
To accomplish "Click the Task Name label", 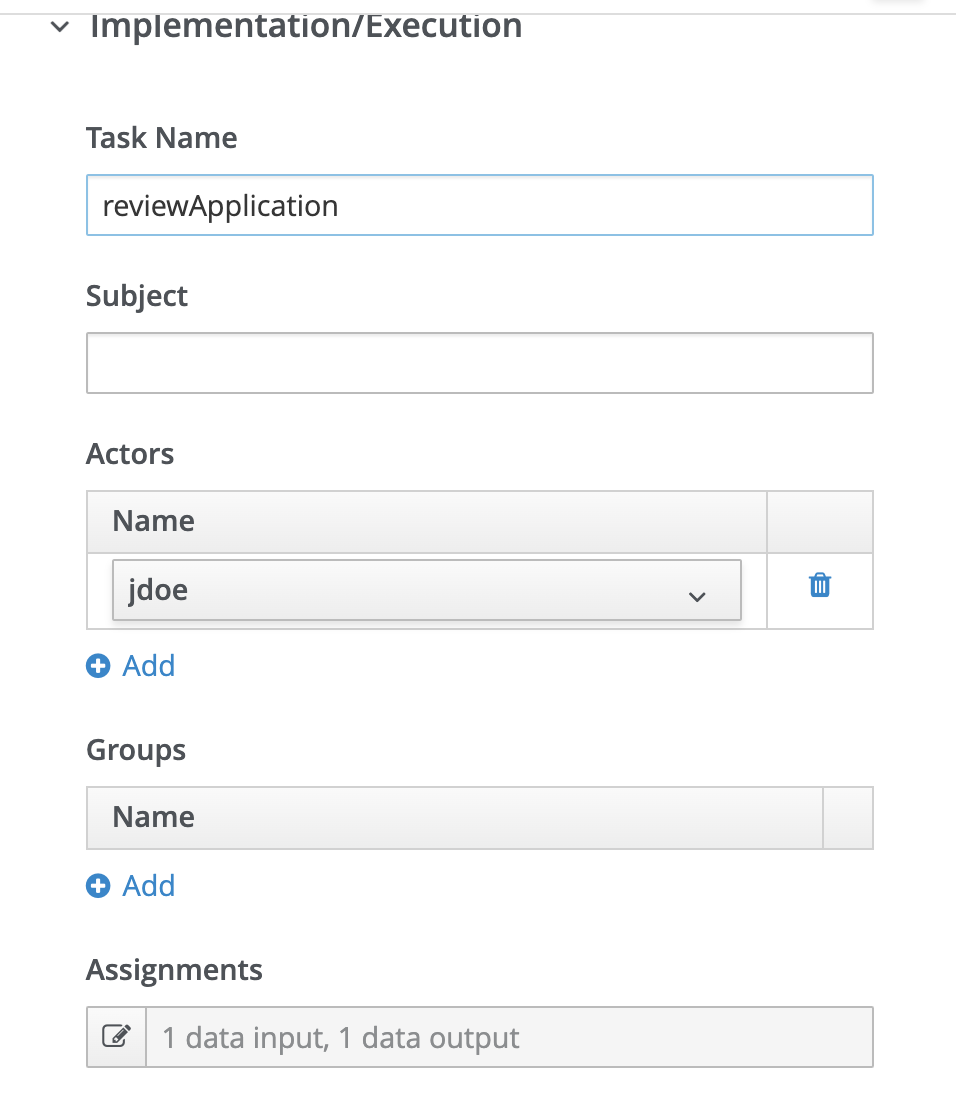I will [162, 138].
